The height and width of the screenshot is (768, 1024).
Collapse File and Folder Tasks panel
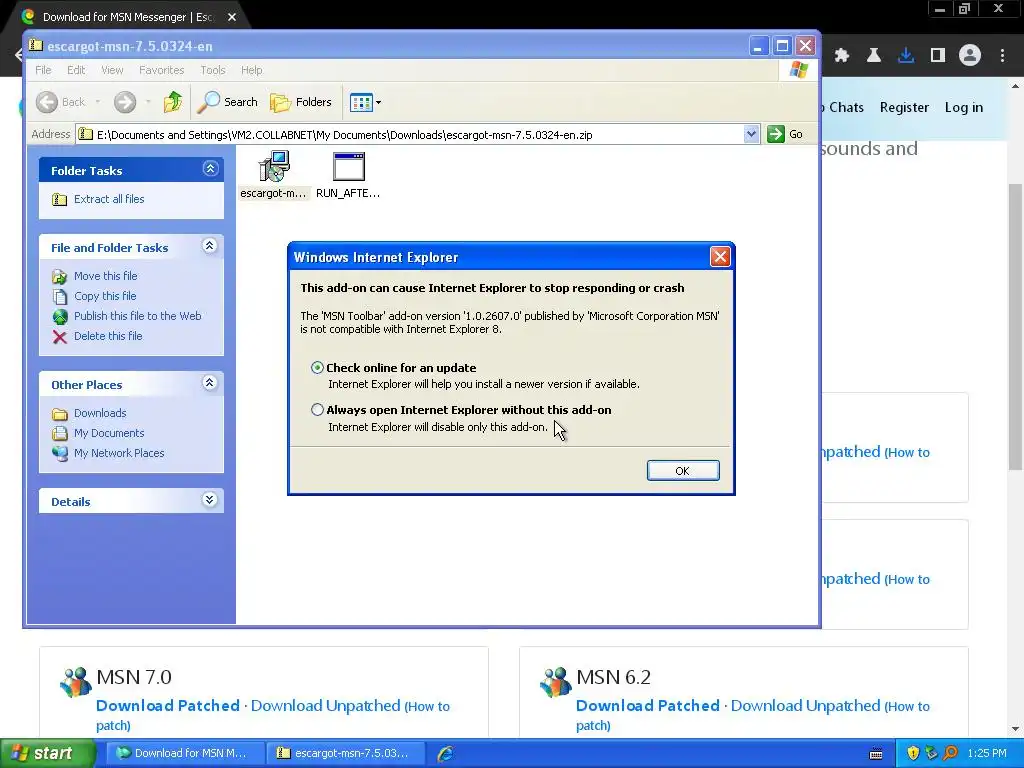(210, 246)
